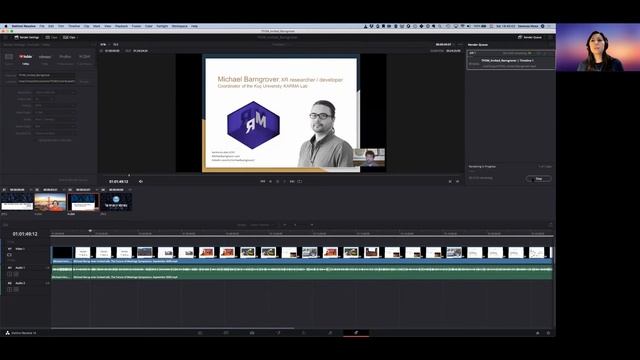This screenshot has height=360, width=640.
Task: Play the viewer in reverse
Action: click(x=270, y=181)
